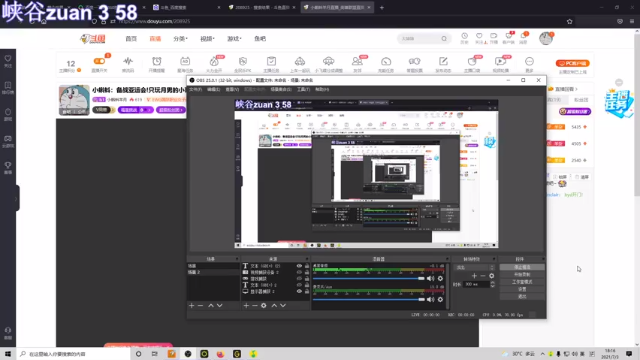Open the sound waveform tool in Douyu toolbar
Viewport: 640px width, 360px height.
tap(128, 62)
